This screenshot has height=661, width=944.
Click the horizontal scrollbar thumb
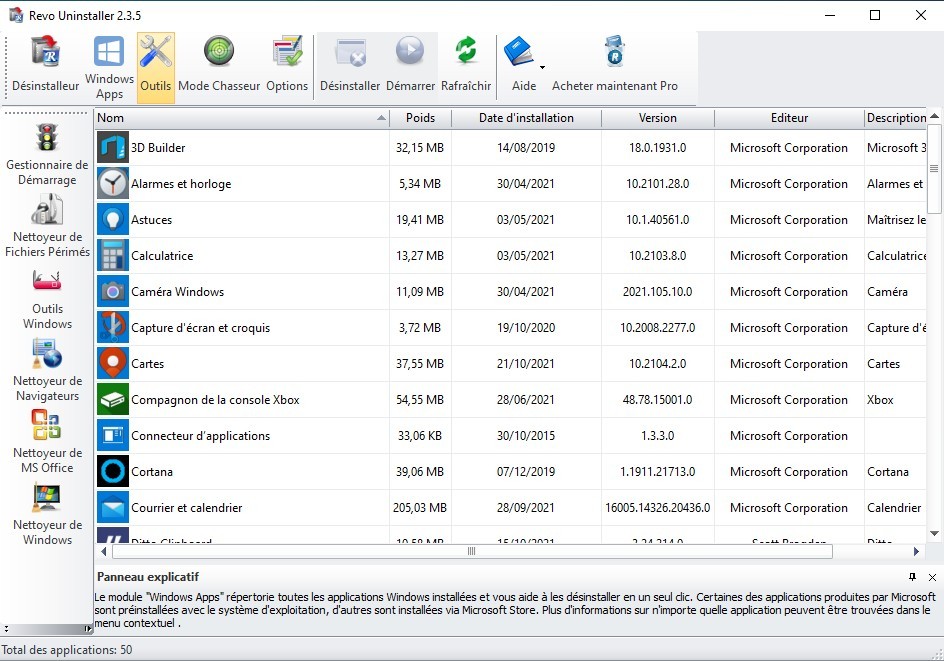point(472,551)
